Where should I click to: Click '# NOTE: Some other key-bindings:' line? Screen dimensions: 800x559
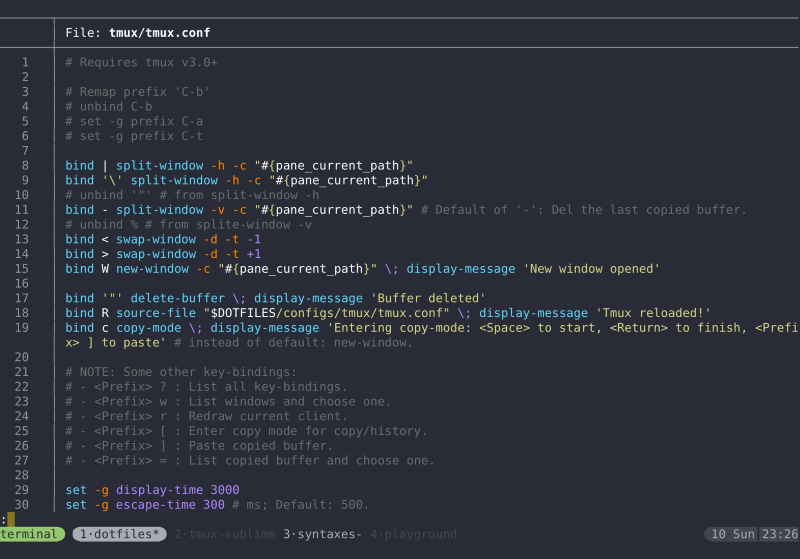click(x=181, y=373)
